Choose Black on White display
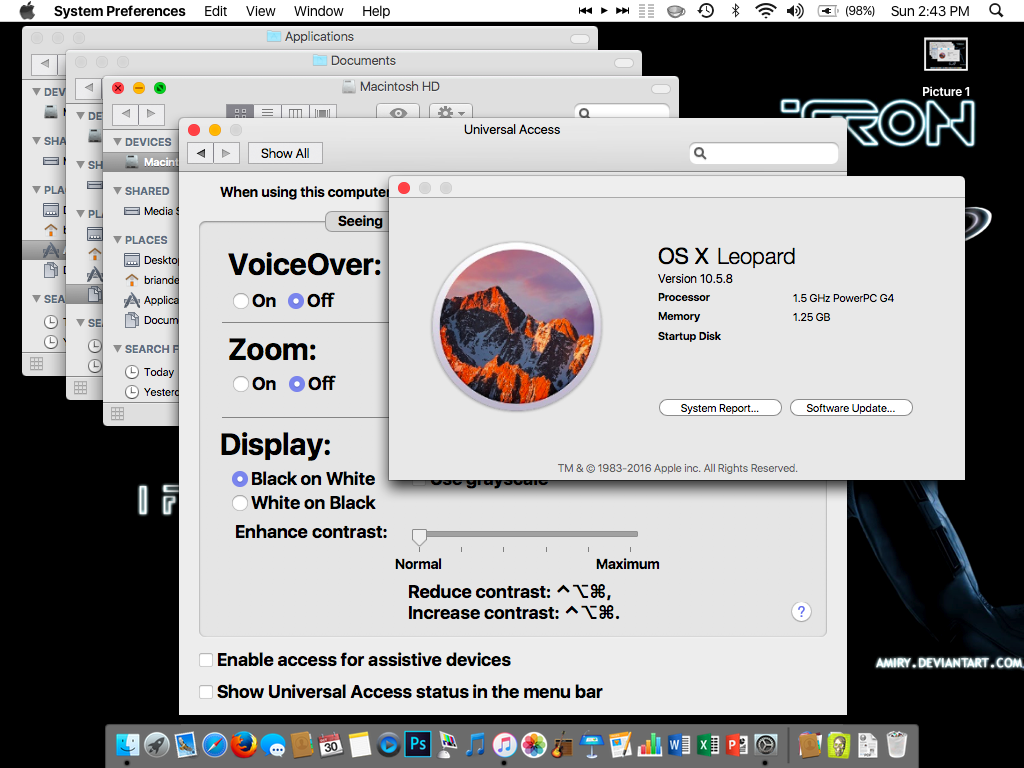This screenshot has width=1024, height=768. point(240,479)
